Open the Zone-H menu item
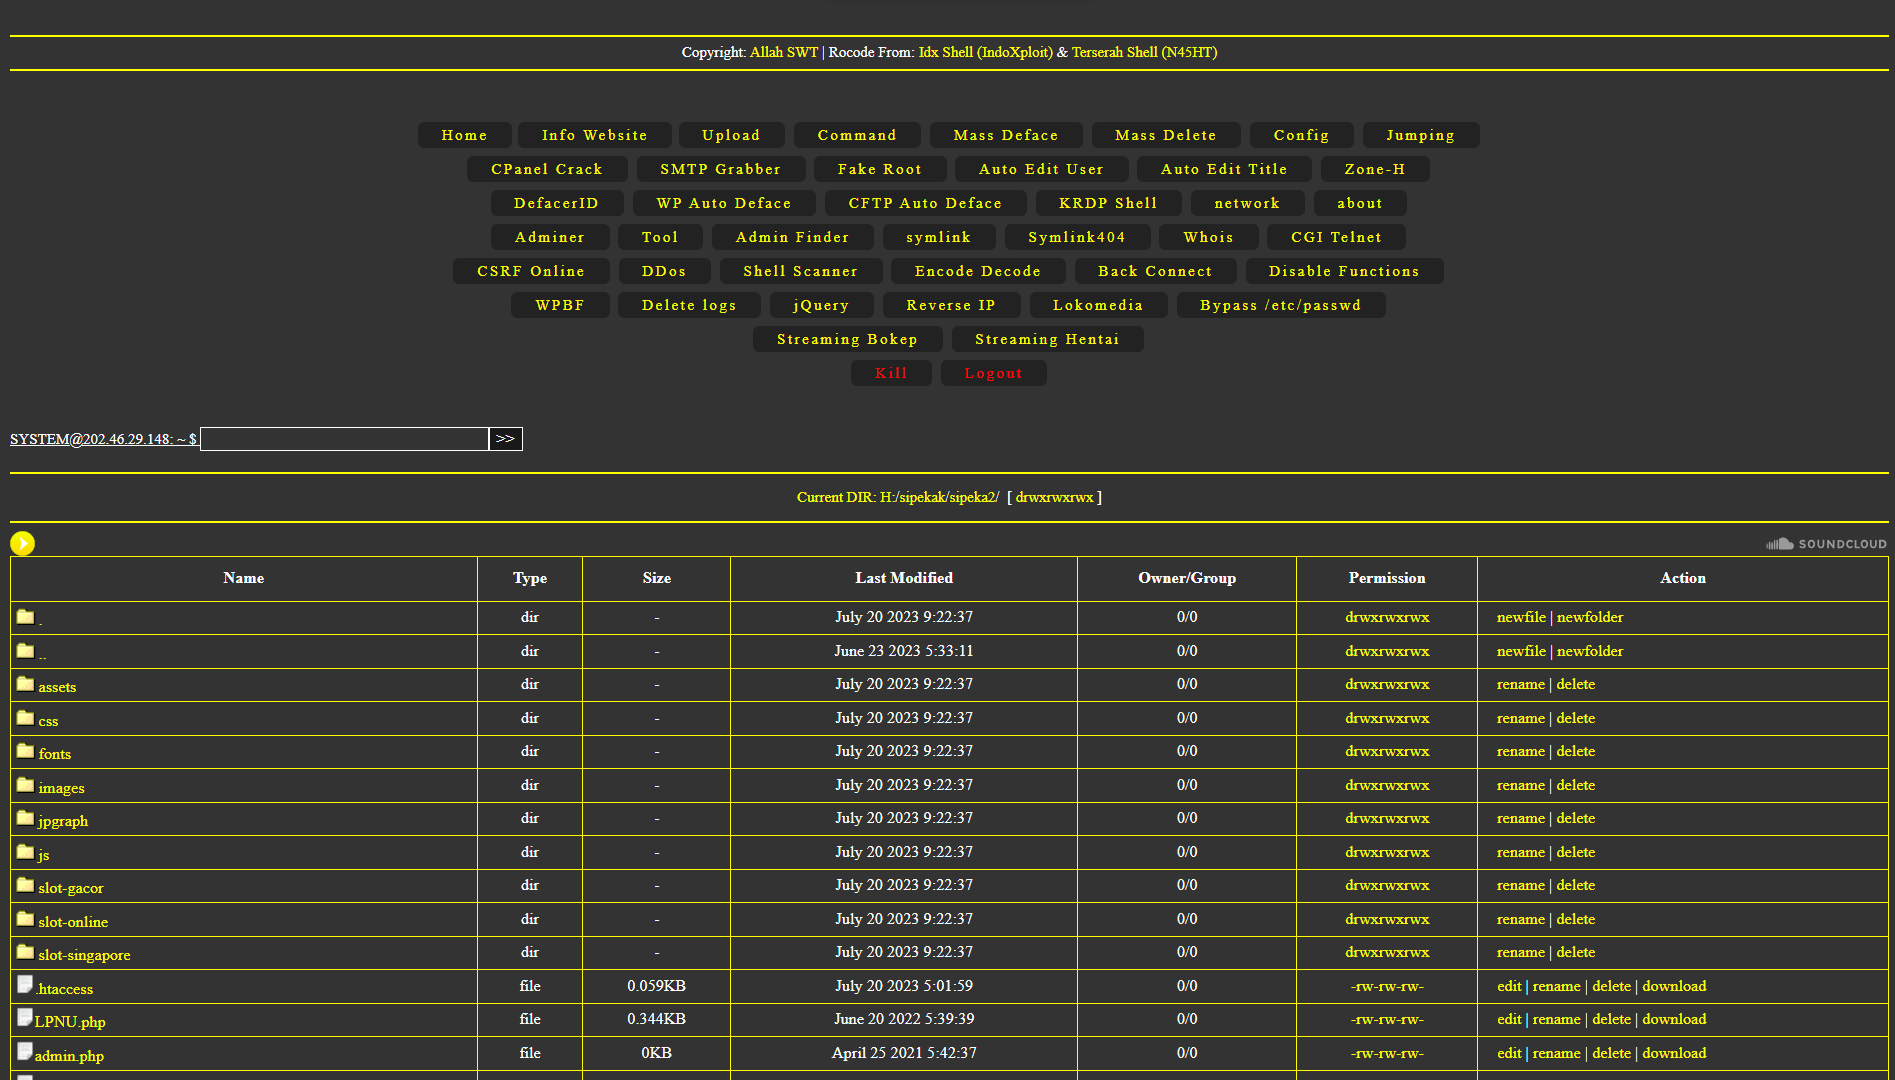 pos(1375,169)
